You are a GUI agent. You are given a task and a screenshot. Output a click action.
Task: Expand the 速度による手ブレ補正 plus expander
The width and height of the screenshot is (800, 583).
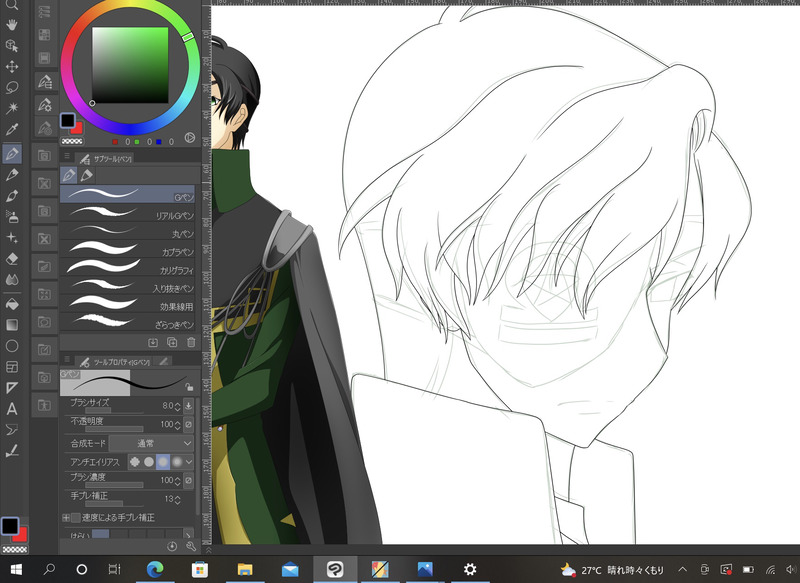click(x=66, y=518)
